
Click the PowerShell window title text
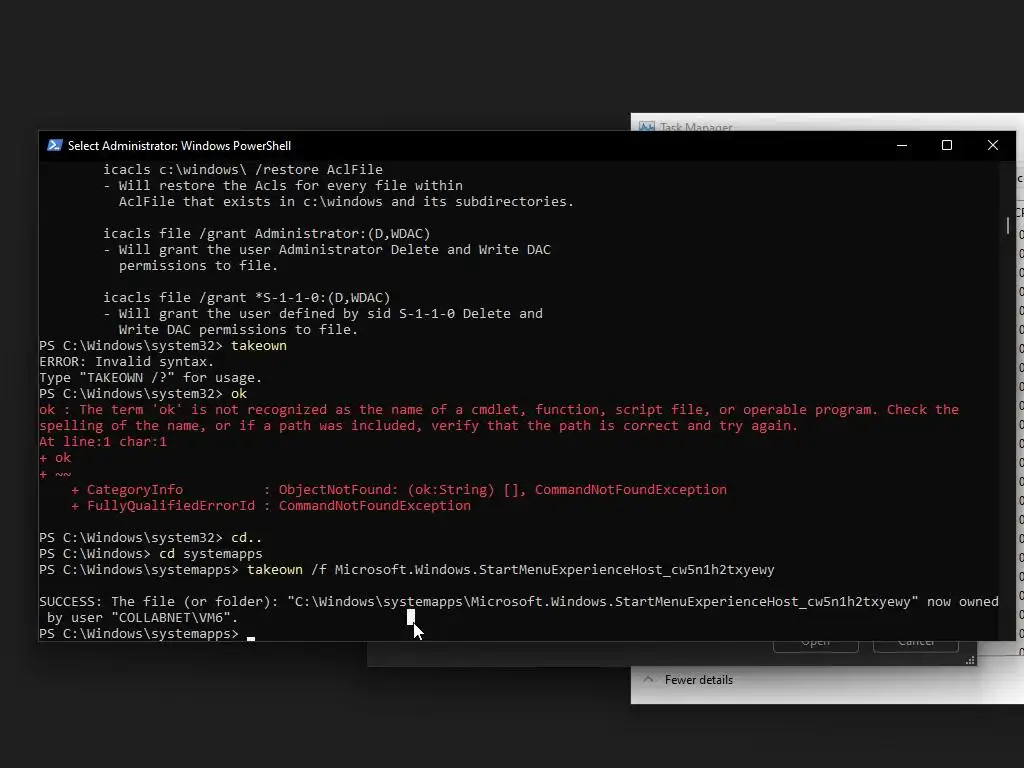coord(180,146)
